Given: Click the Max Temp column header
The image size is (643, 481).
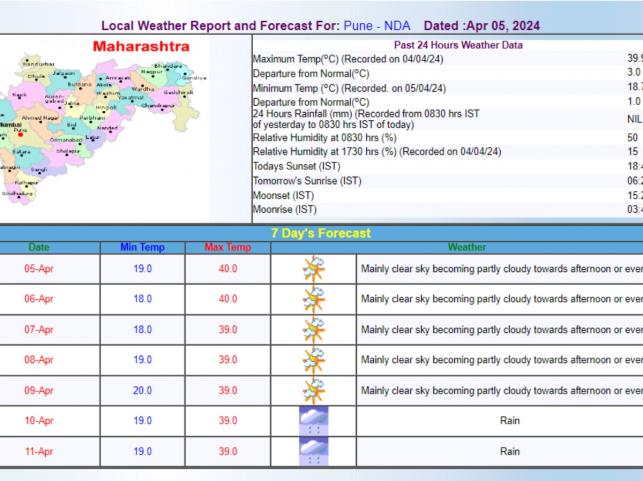Looking at the screenshot, I should pos(227,247).
